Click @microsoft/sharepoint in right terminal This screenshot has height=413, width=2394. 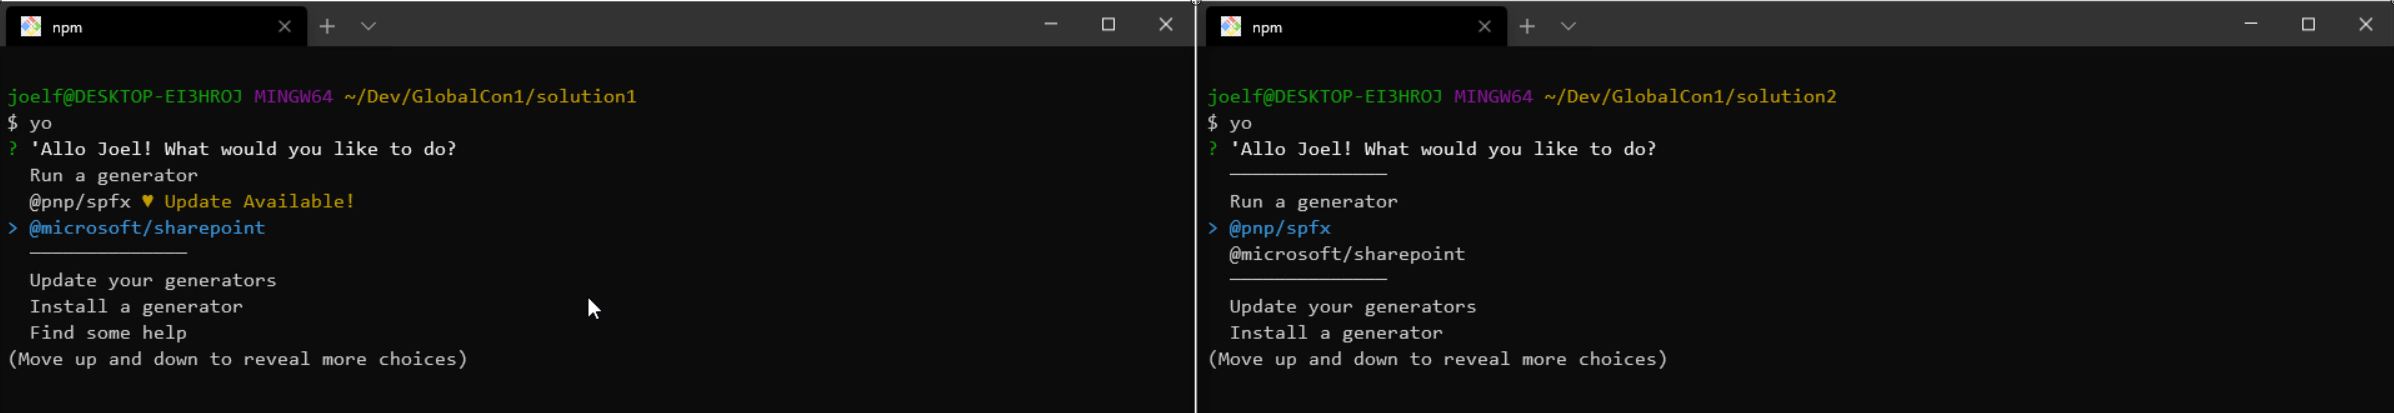(x=1347, y=254)
